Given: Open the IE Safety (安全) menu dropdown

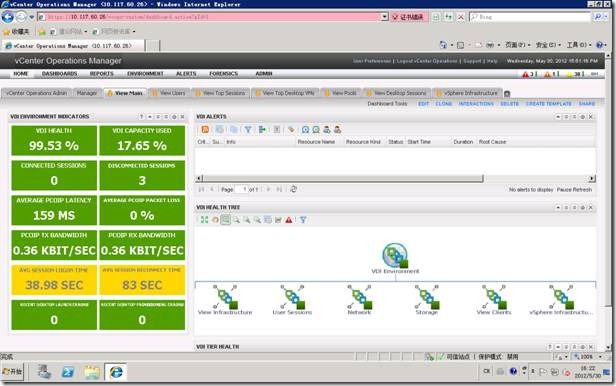Looking at the screenshot, I should (548, 45).
